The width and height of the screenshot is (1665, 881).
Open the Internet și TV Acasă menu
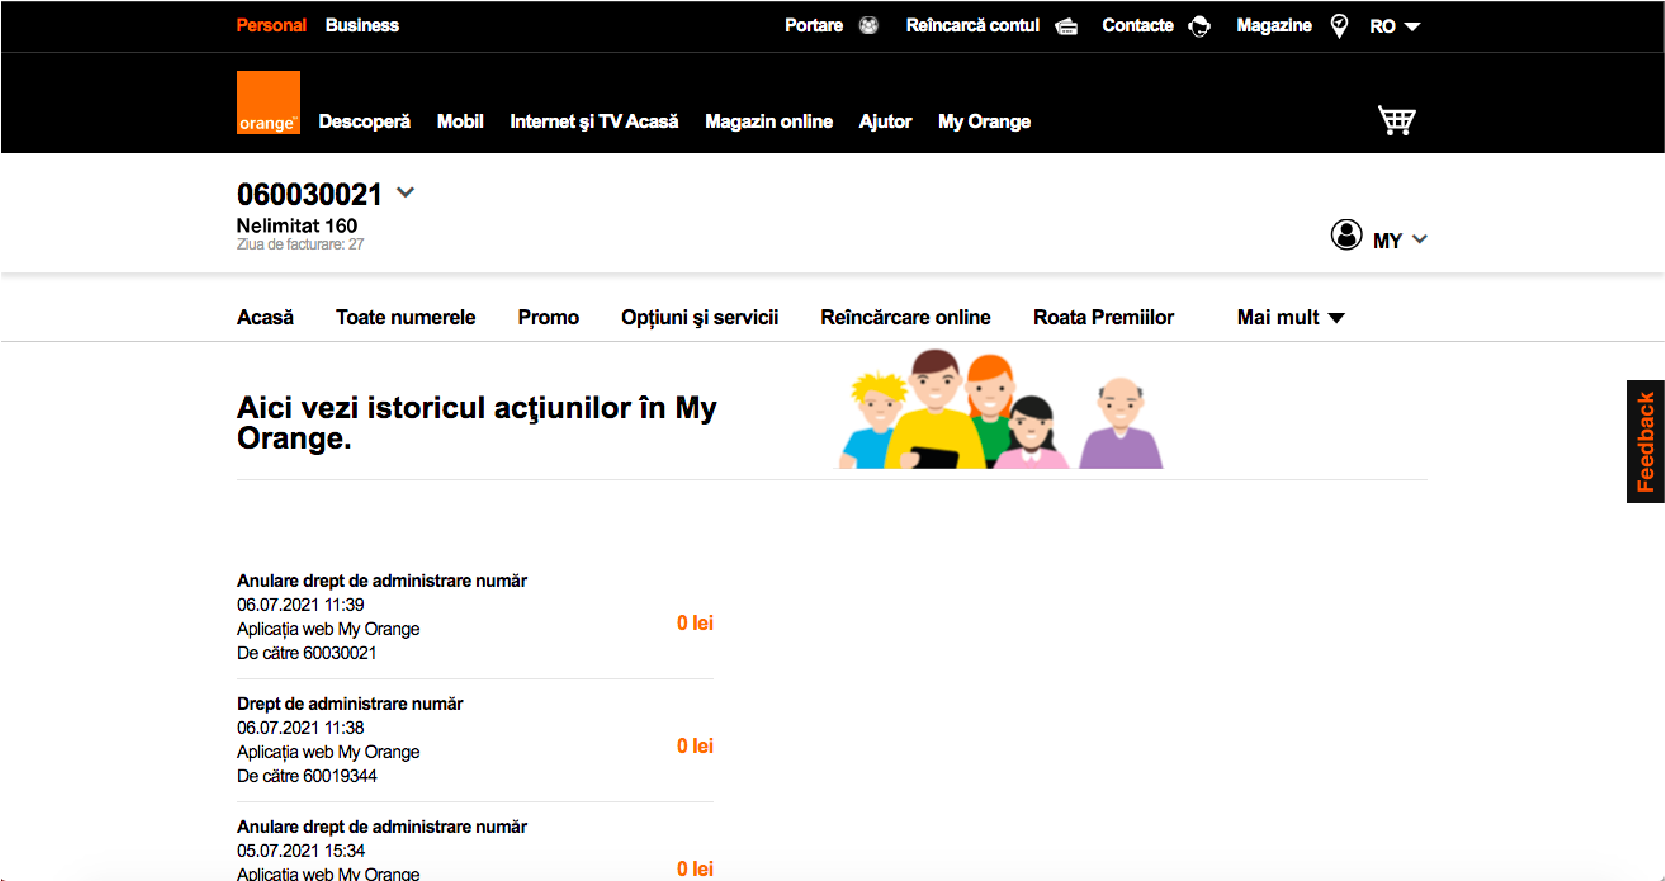(x=594, y=121)
